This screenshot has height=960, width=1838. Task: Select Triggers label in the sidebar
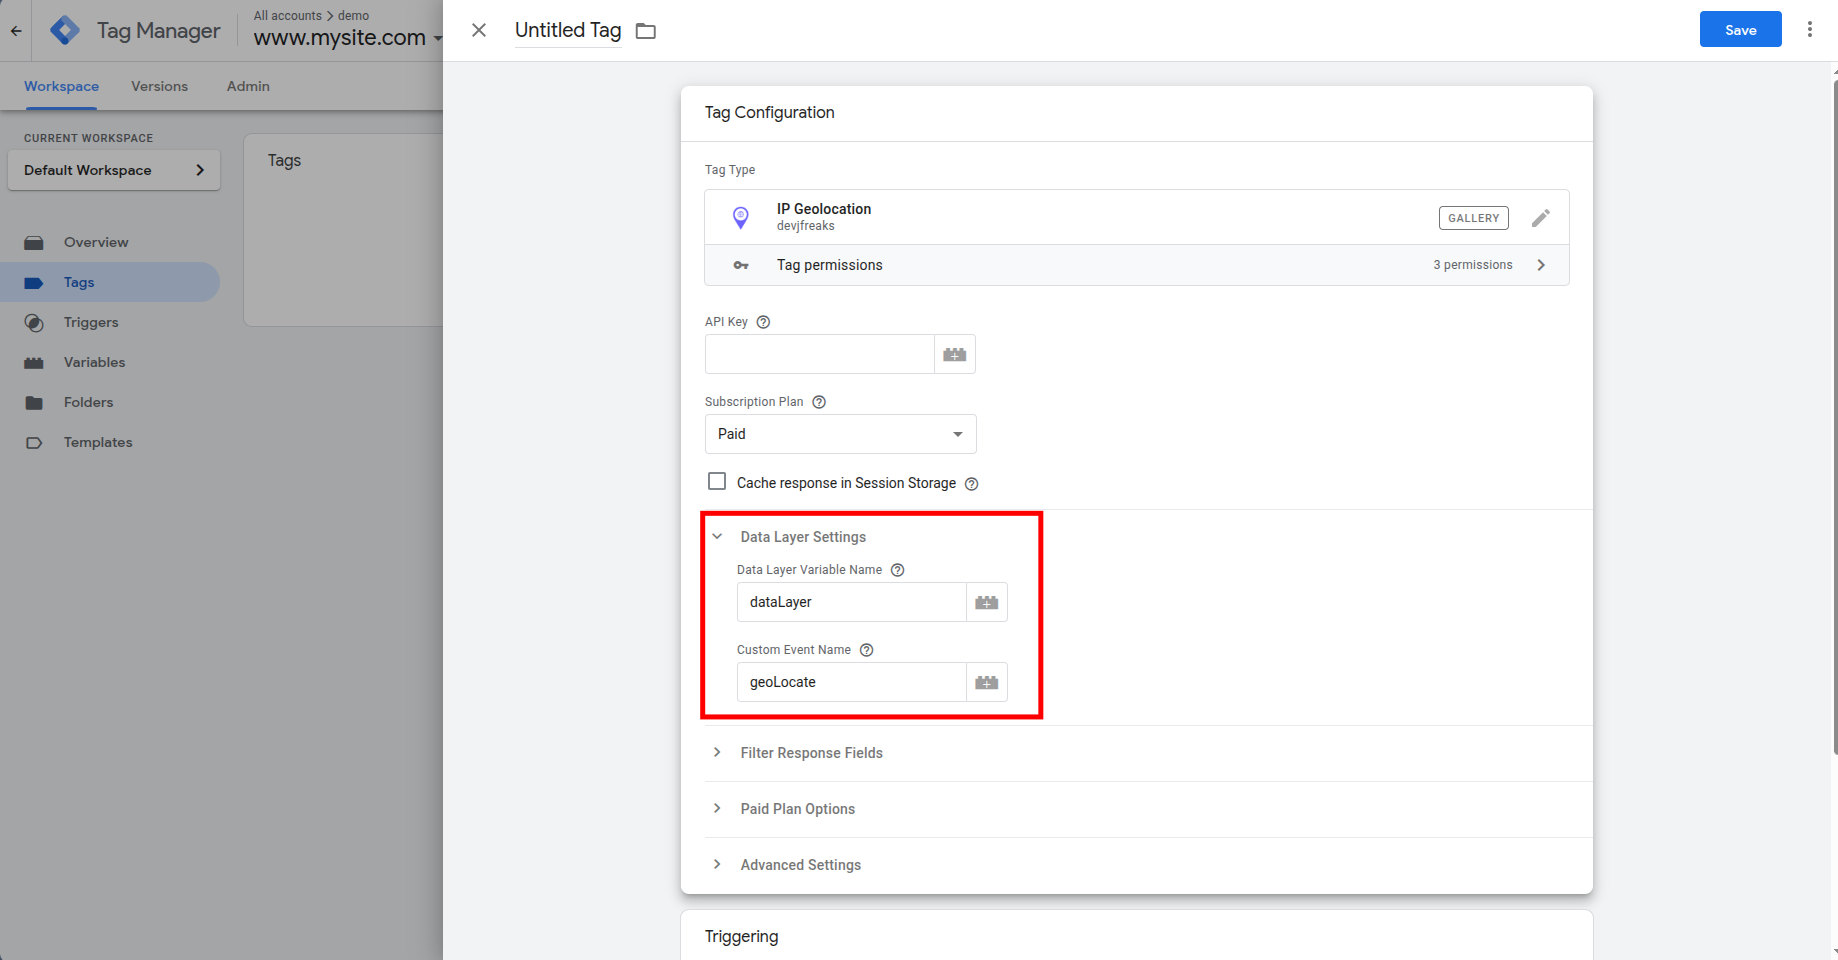click(x=91, y=322)
